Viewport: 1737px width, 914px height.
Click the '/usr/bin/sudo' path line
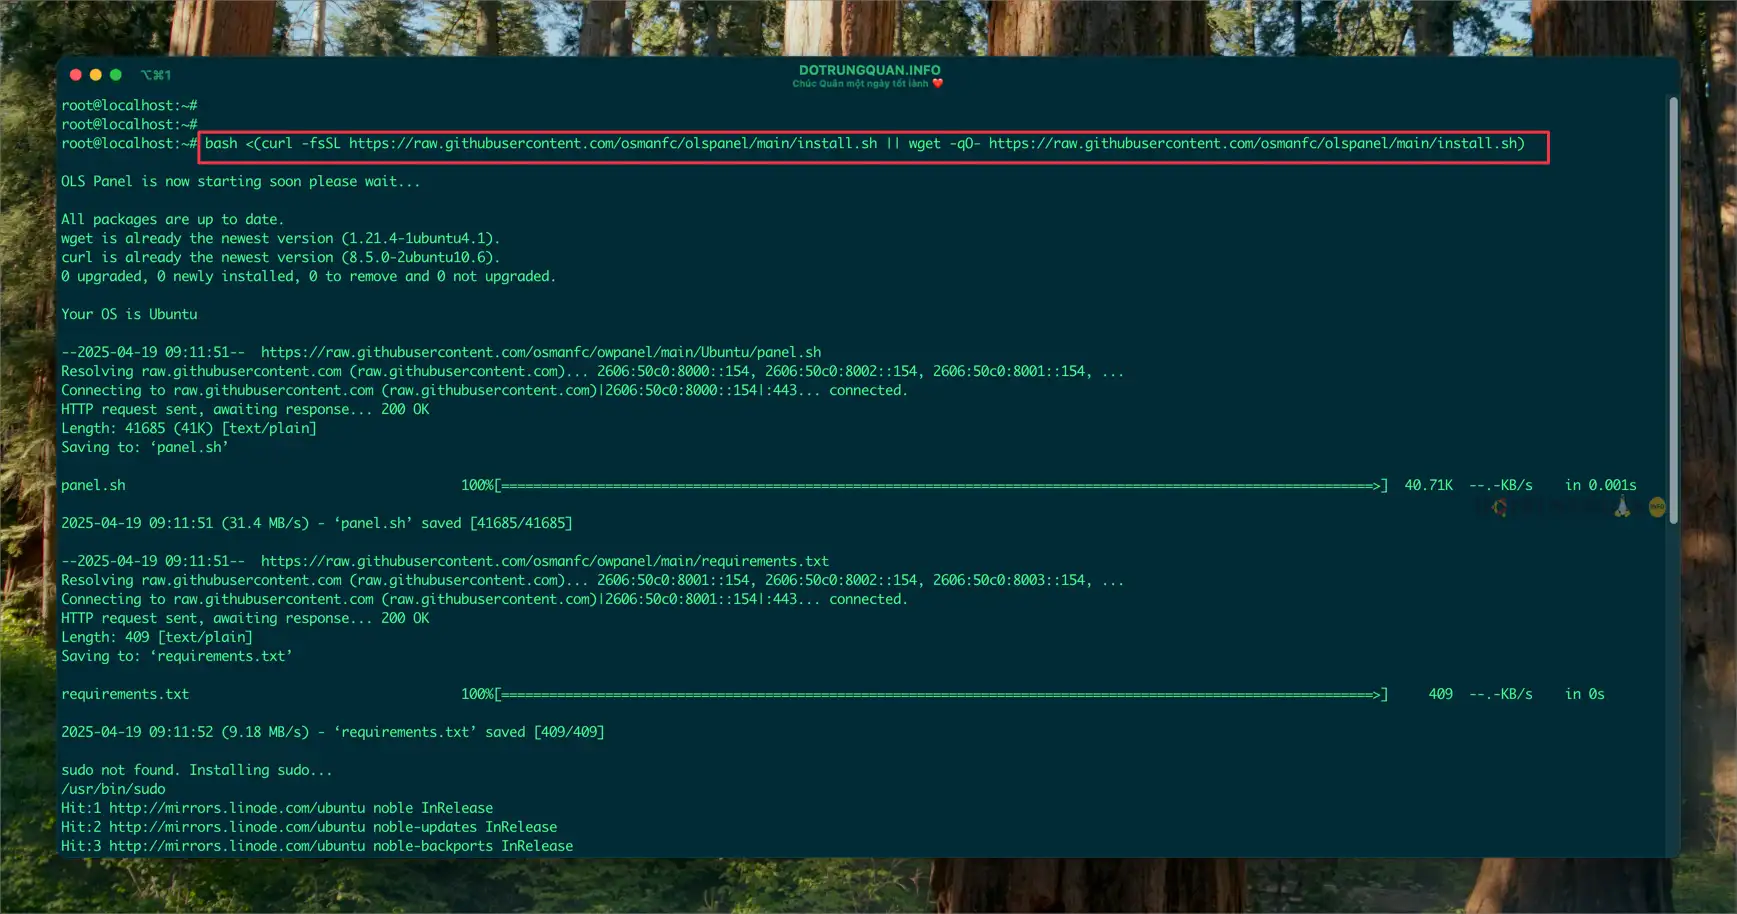[x=113, y=789]
